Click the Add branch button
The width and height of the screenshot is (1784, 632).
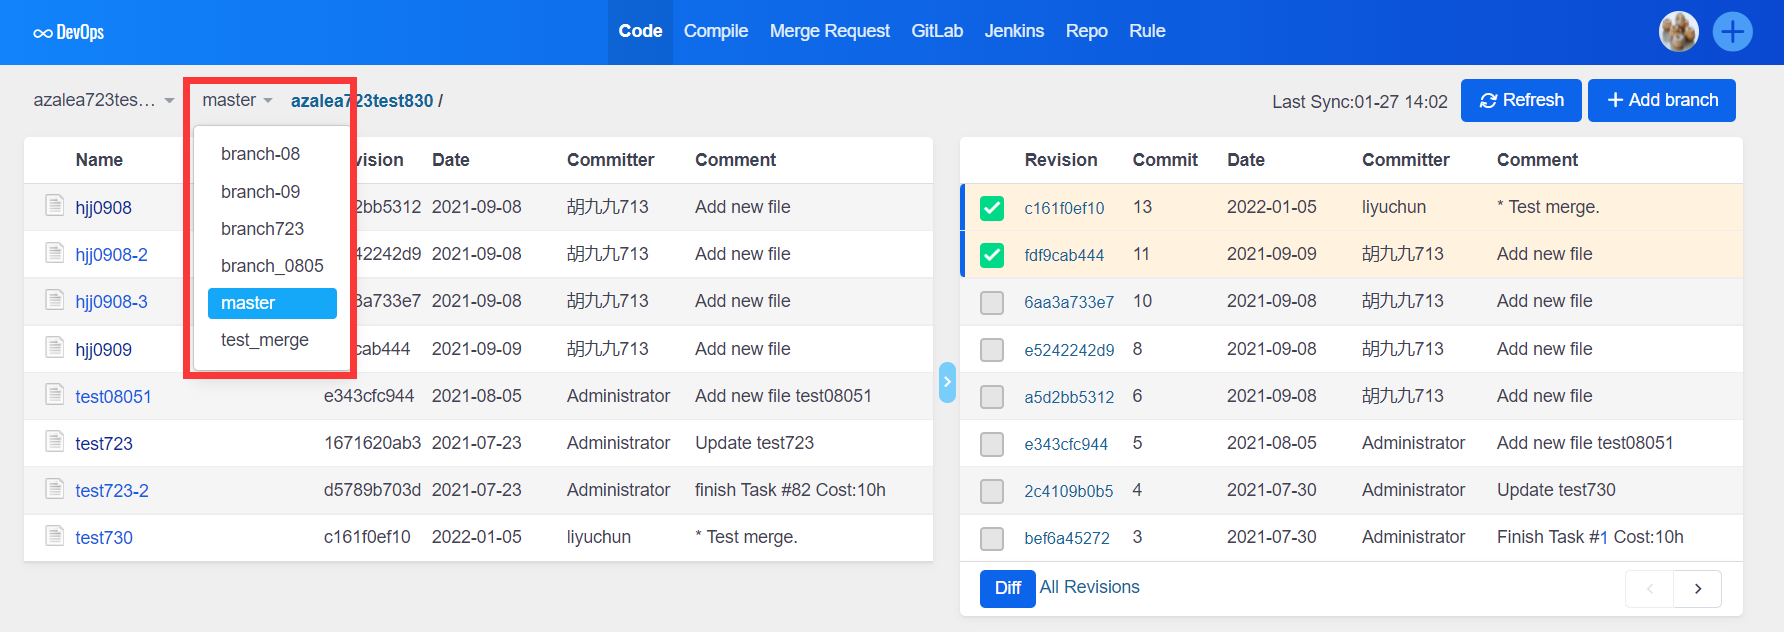[1661, 100]
